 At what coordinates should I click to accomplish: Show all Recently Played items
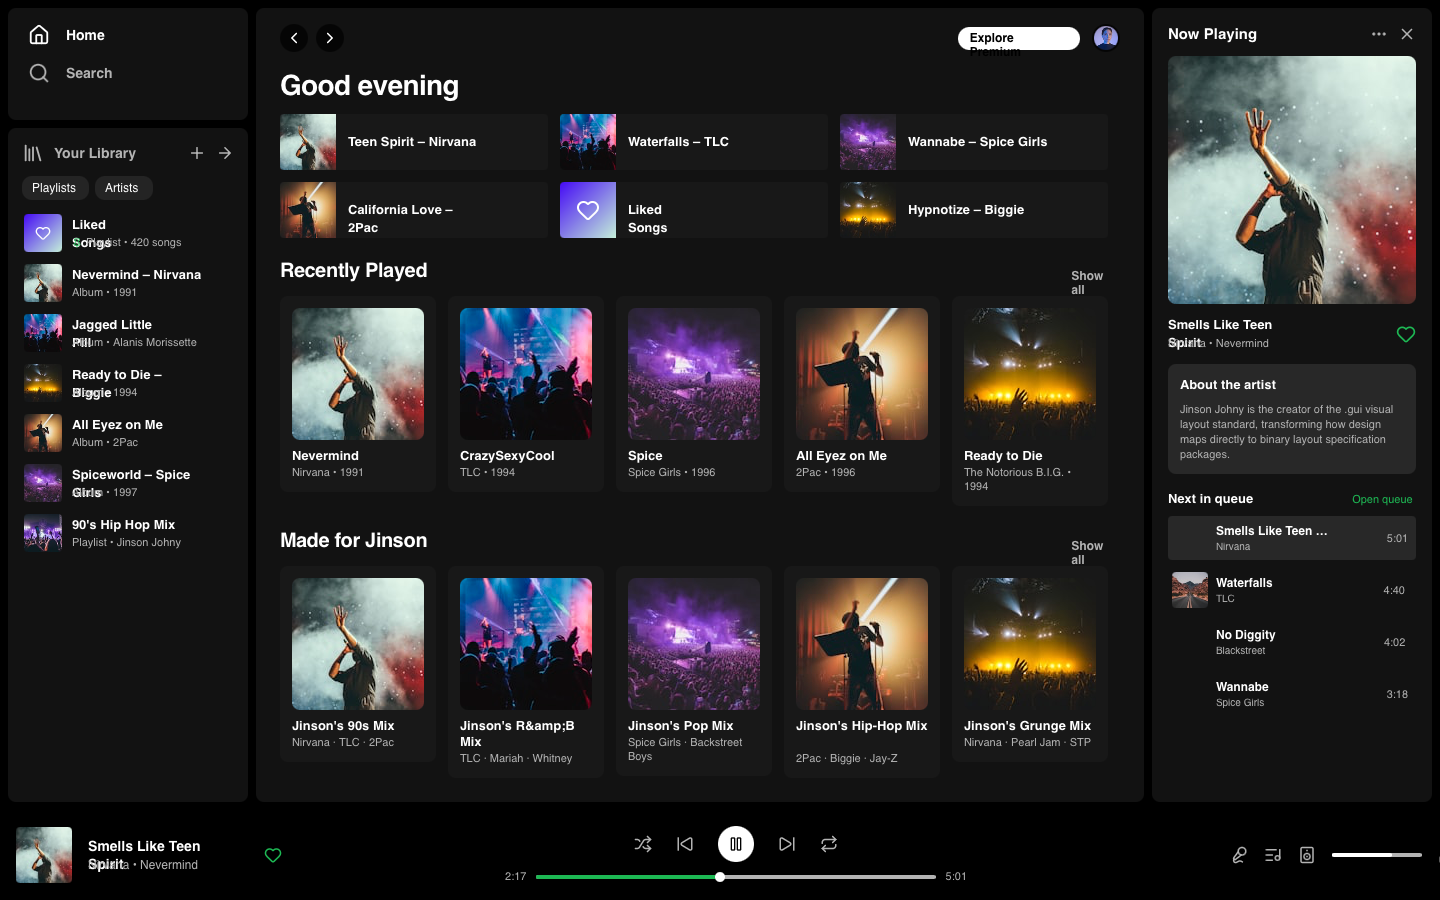click(1087, 282)
